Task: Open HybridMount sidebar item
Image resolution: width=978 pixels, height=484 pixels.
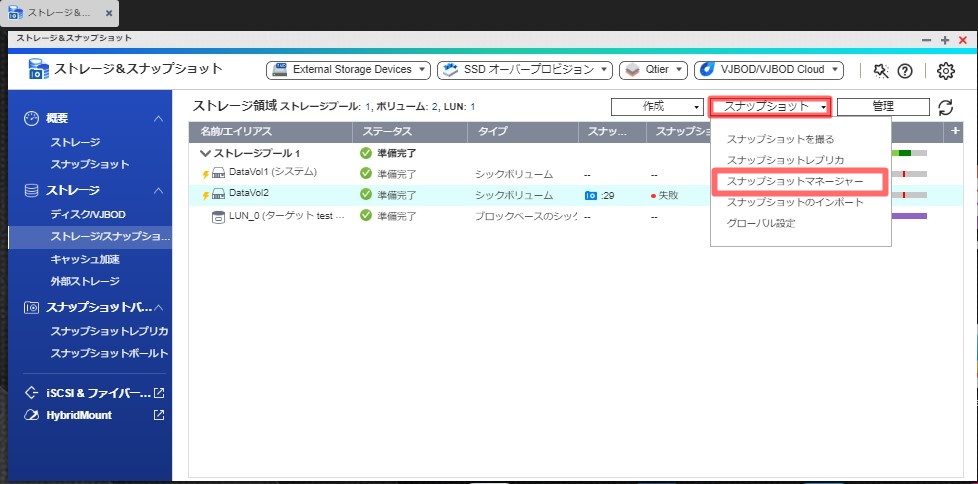Action: click(79, 415)
